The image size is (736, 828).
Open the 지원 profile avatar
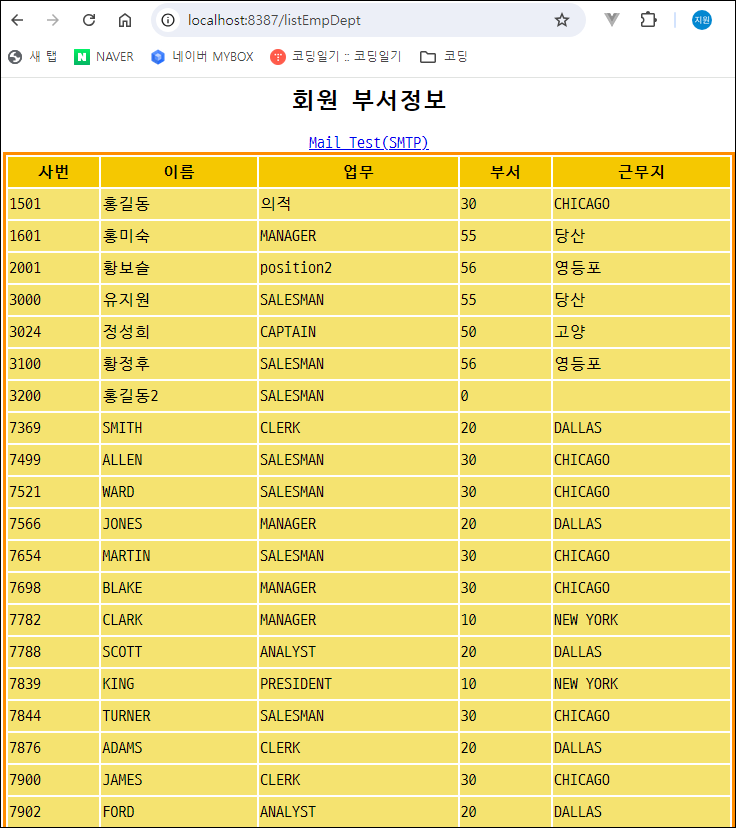coord(702,20)
